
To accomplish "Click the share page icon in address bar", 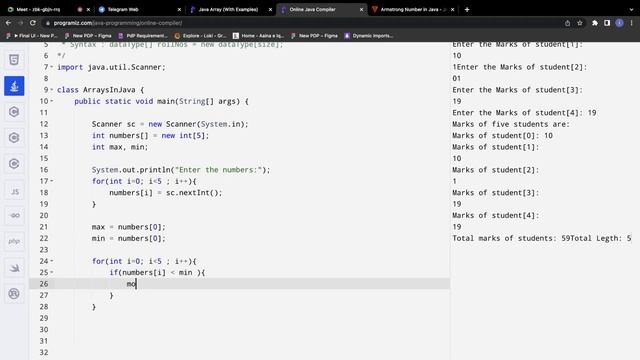I will click(x=567, y=23).
